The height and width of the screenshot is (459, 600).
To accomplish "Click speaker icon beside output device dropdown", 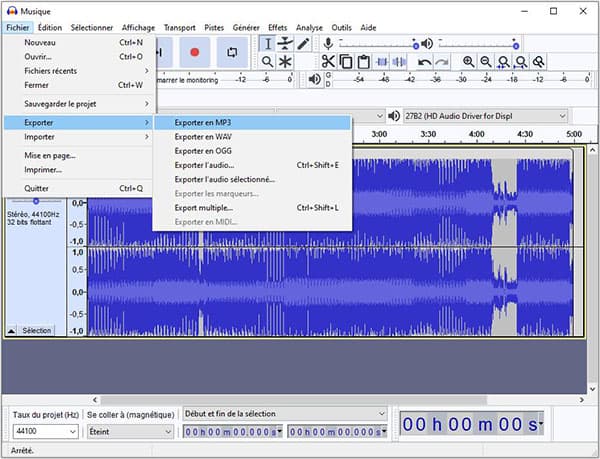I will coord(394,116).
